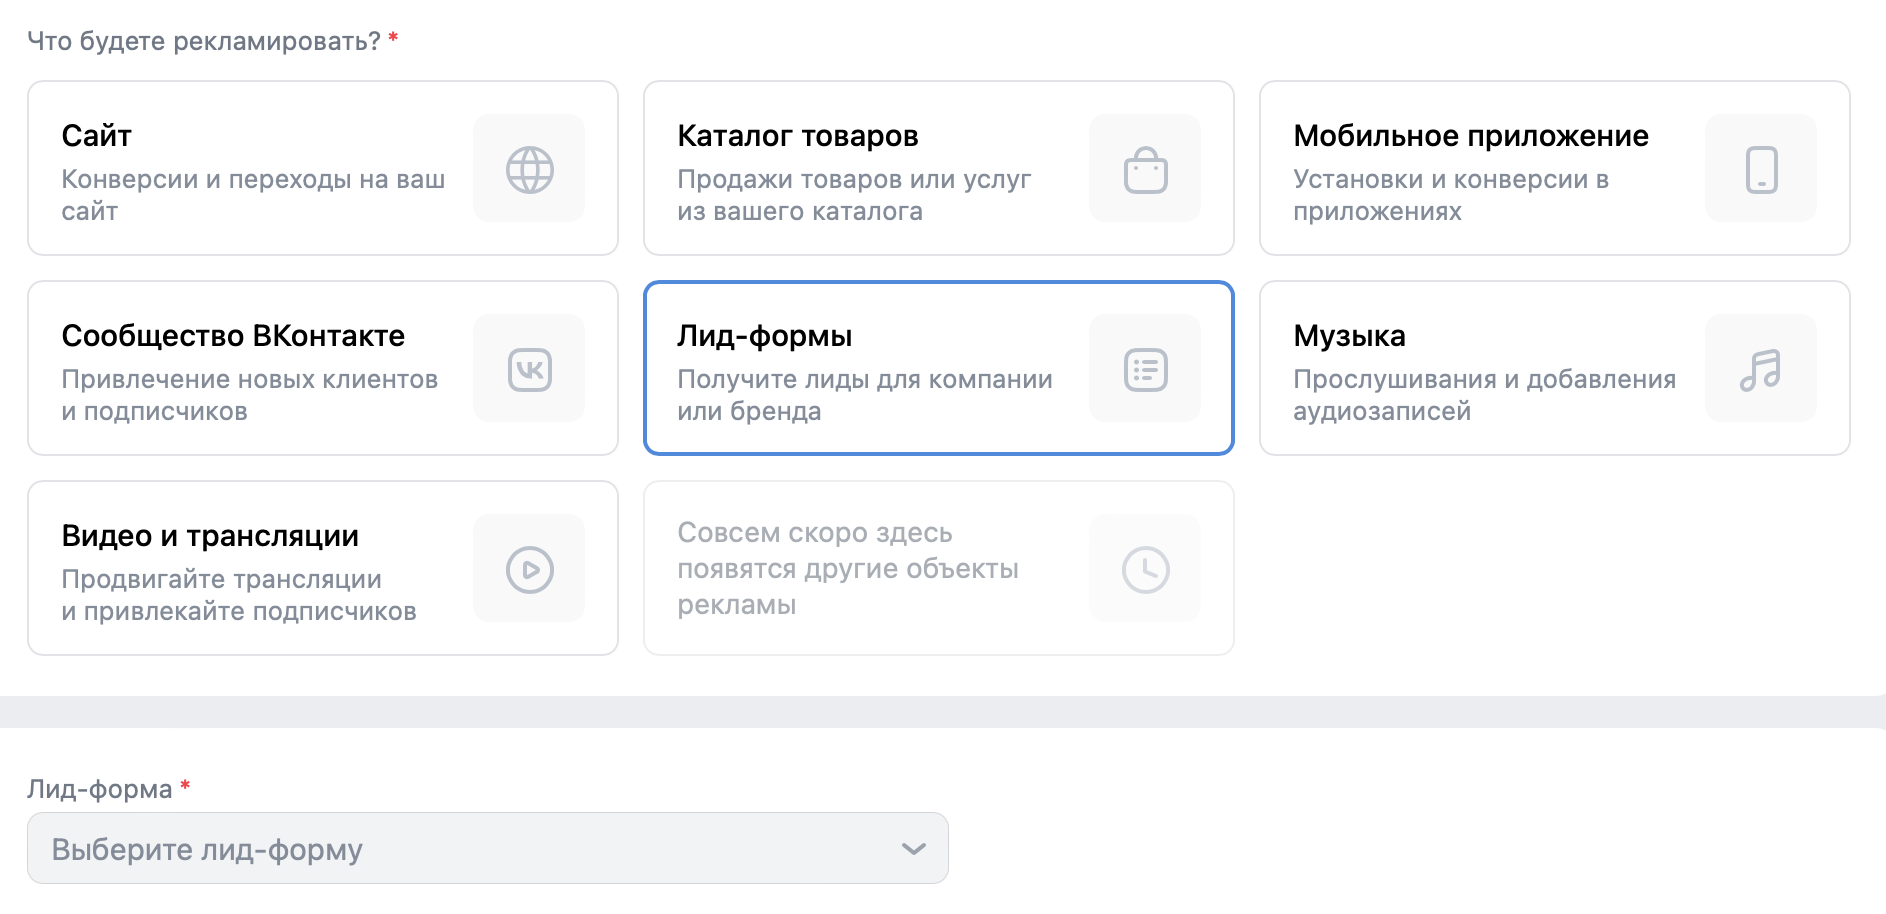Select the Мобильное приложение option title

coord(1470,136)
